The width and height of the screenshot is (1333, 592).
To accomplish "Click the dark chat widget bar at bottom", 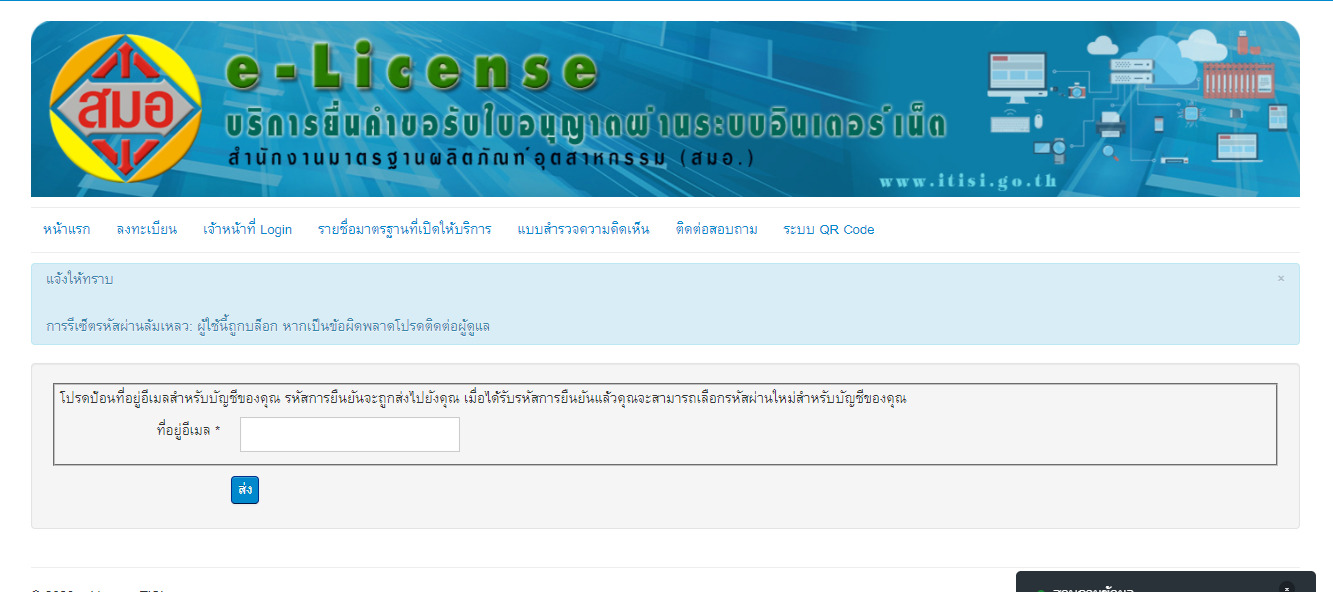I will tap(1166, 582).
